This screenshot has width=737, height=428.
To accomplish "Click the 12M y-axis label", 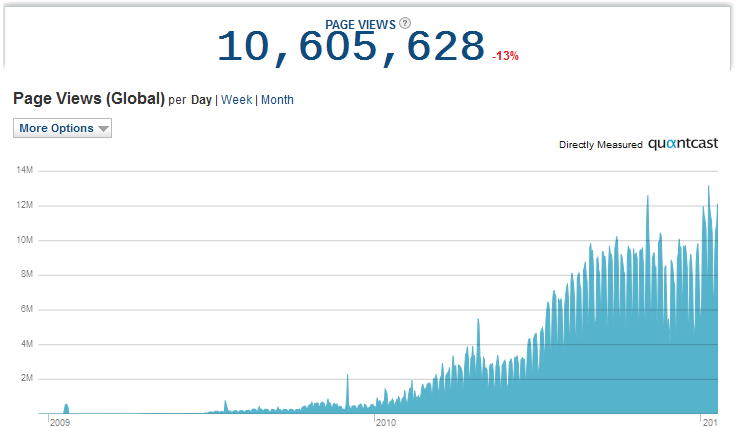I will [x=24, y=205].
